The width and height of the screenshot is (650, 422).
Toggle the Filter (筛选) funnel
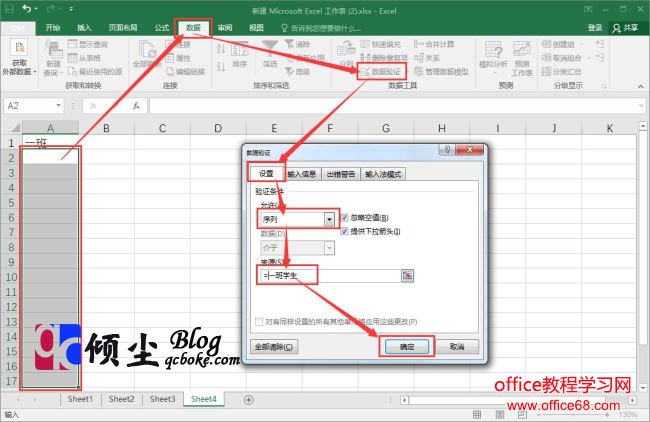[x=270, y=54]
